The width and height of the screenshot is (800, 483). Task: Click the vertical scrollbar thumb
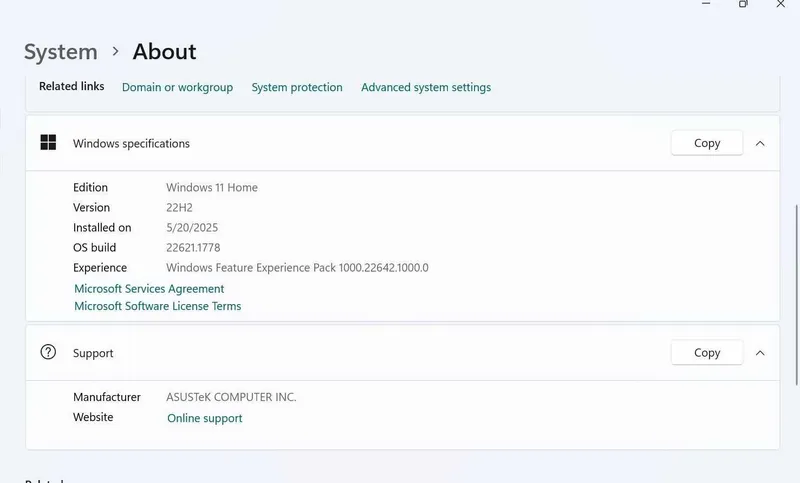(x=797, y=295)
